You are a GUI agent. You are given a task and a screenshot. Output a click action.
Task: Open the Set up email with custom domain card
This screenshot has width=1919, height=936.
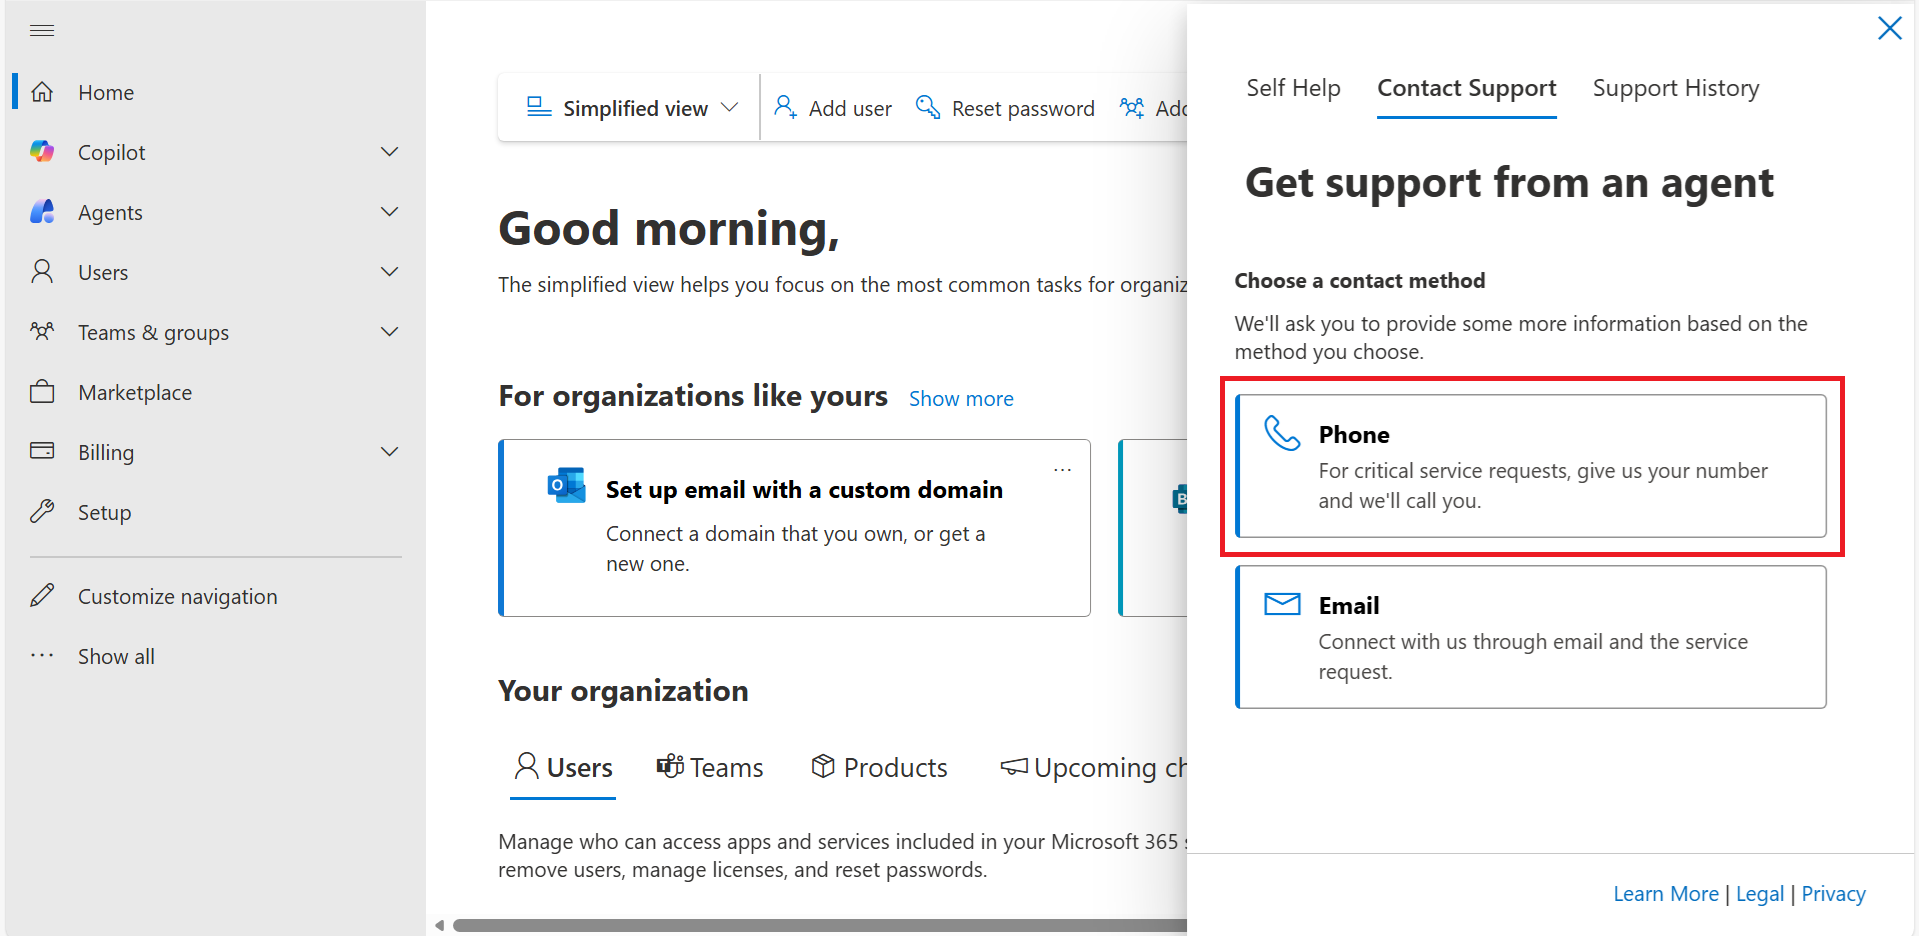point(794,528)
